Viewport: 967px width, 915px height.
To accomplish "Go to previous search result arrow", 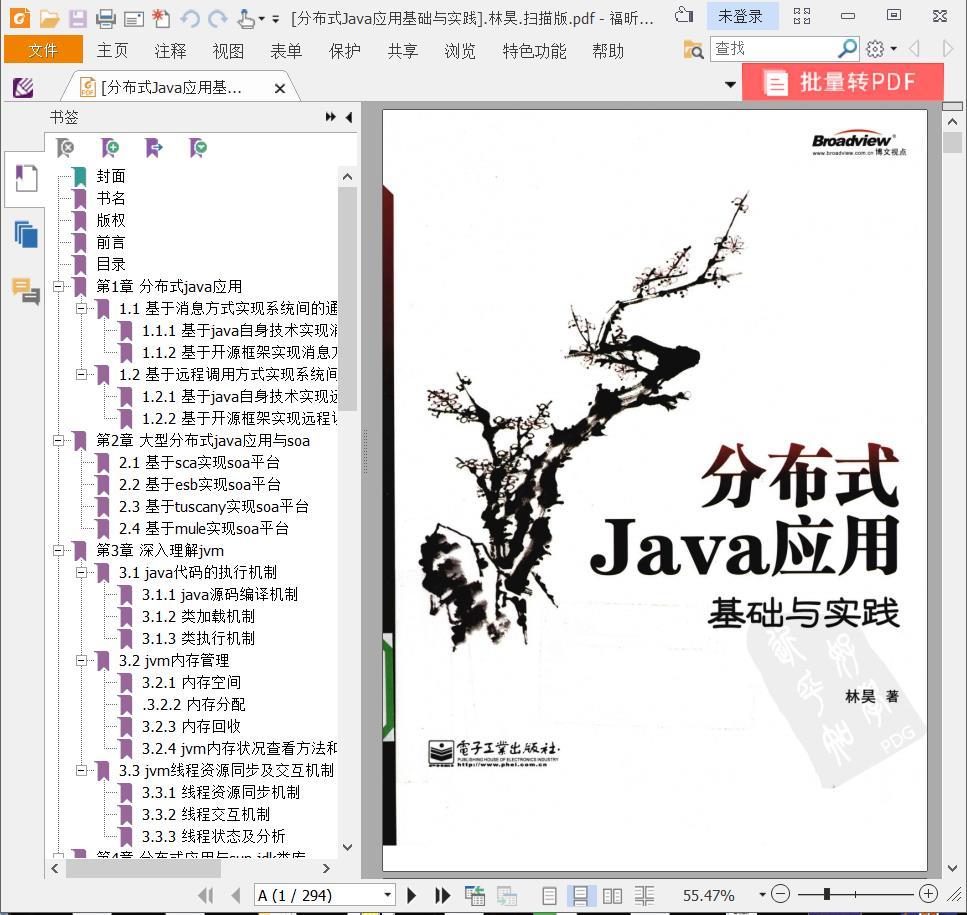I will [x=915, y=49].
